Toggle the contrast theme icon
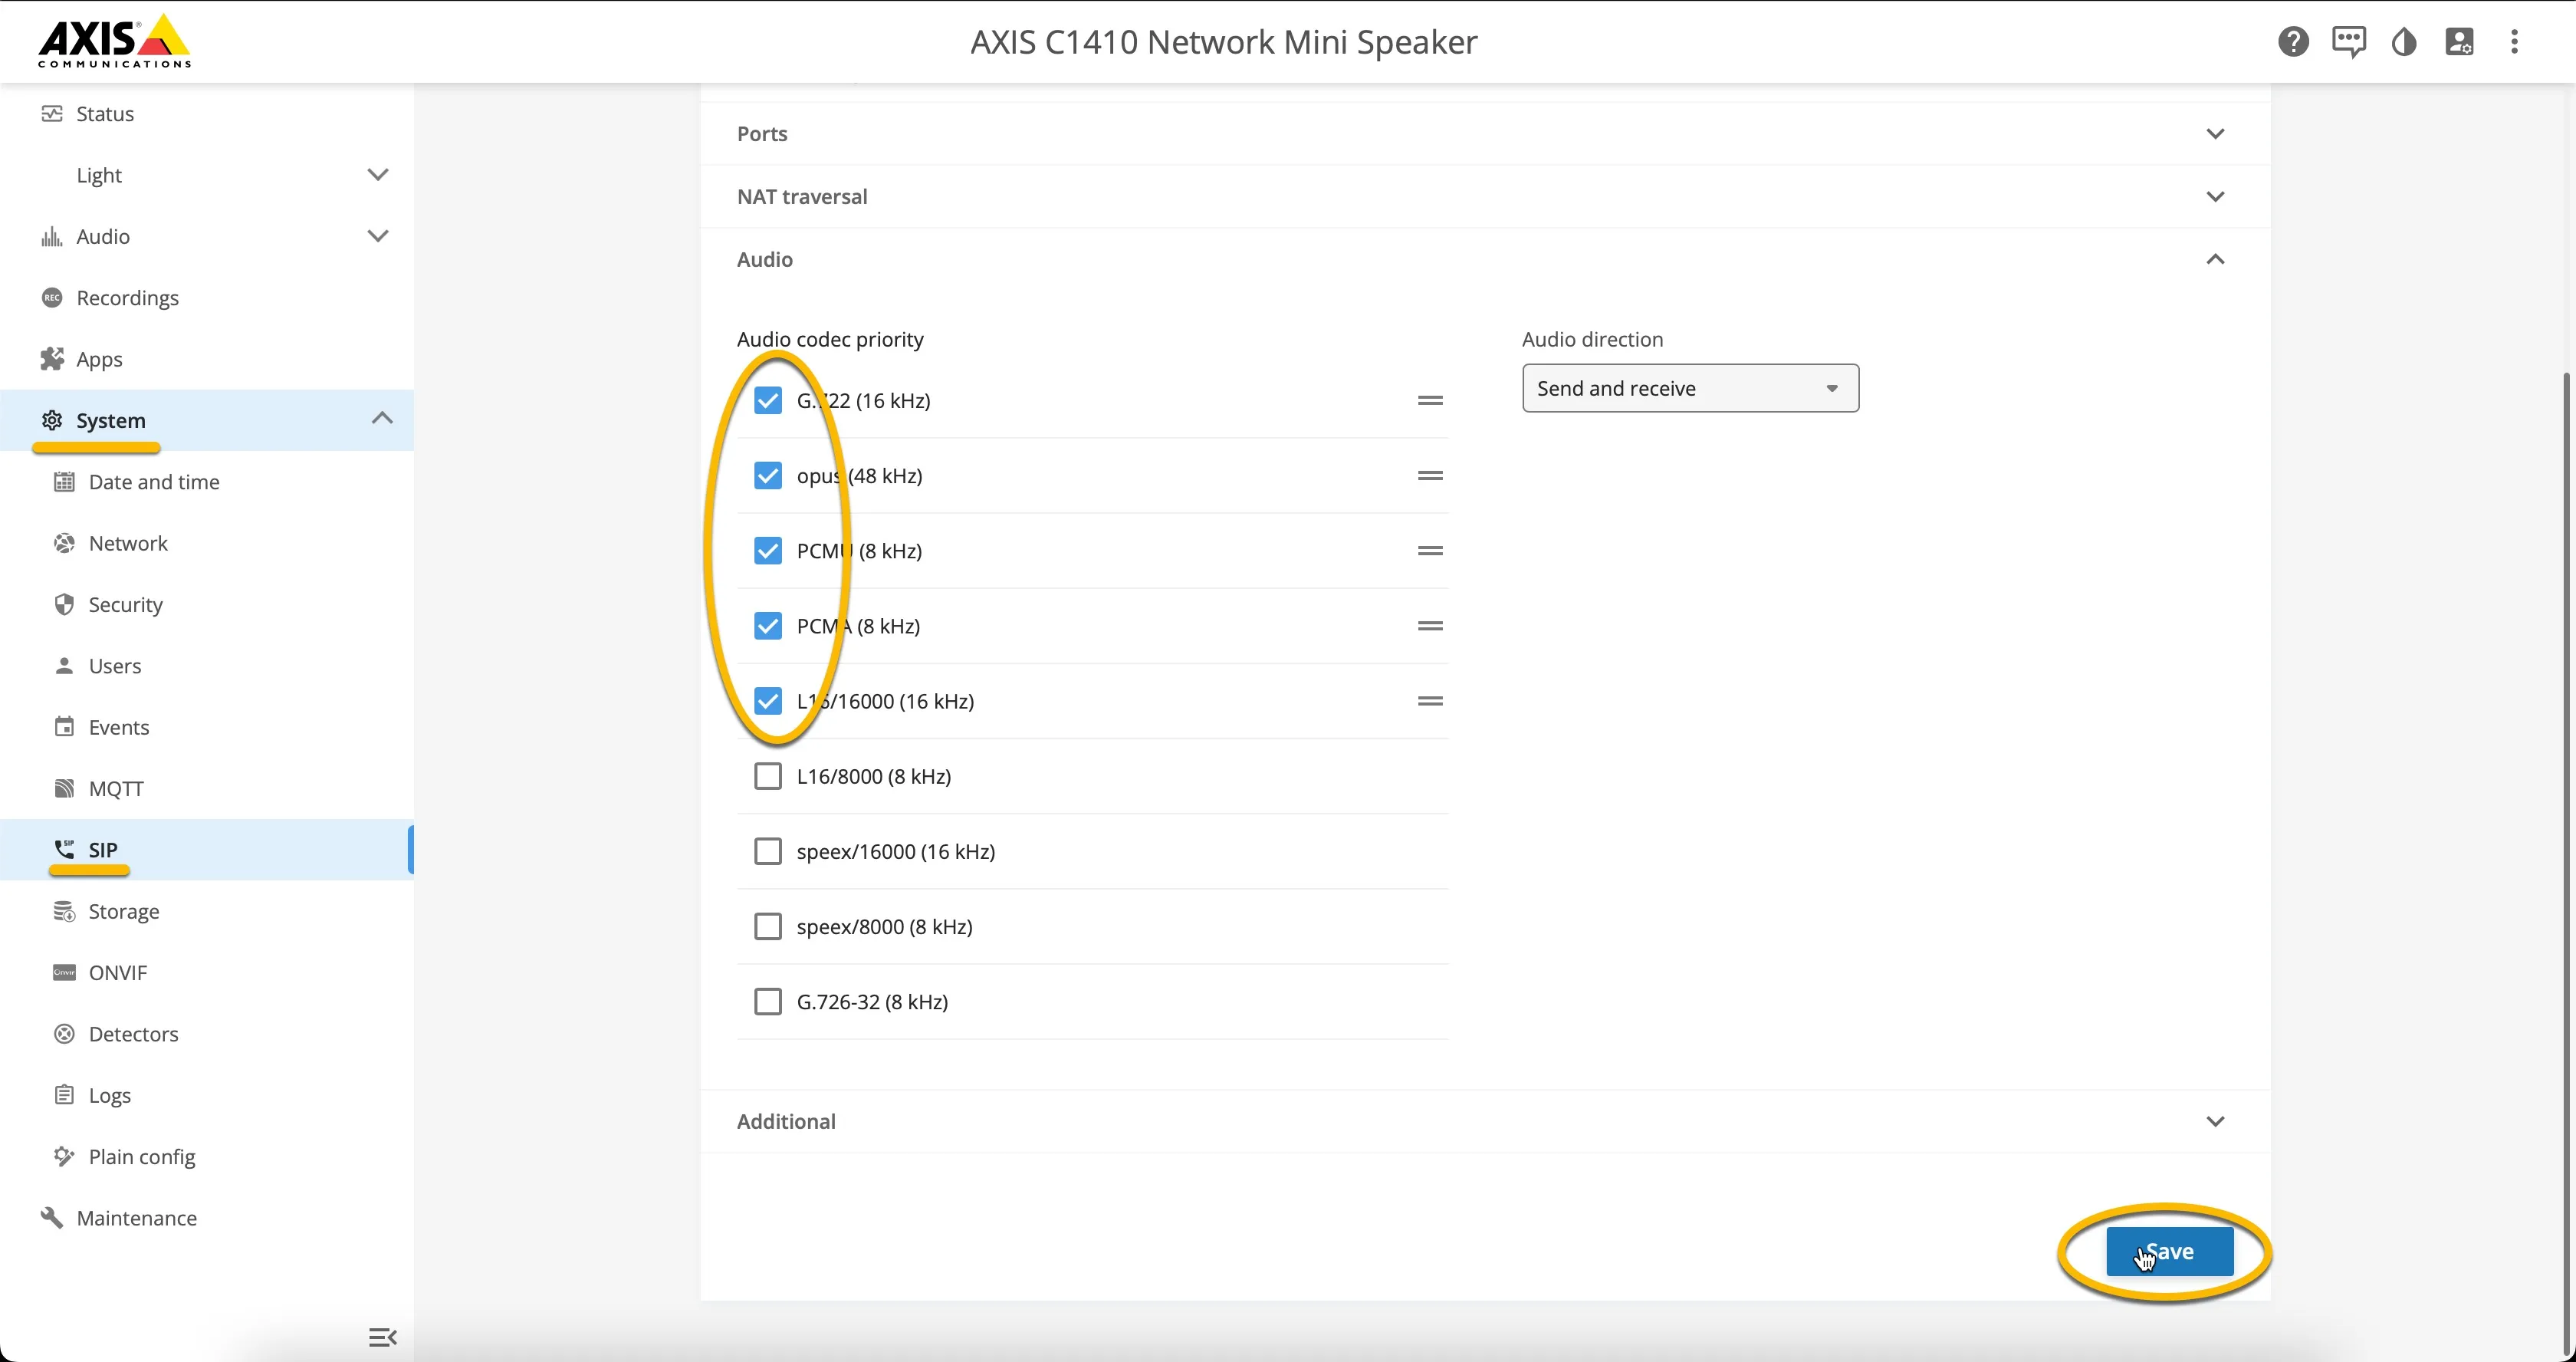 coord(2404,42)
